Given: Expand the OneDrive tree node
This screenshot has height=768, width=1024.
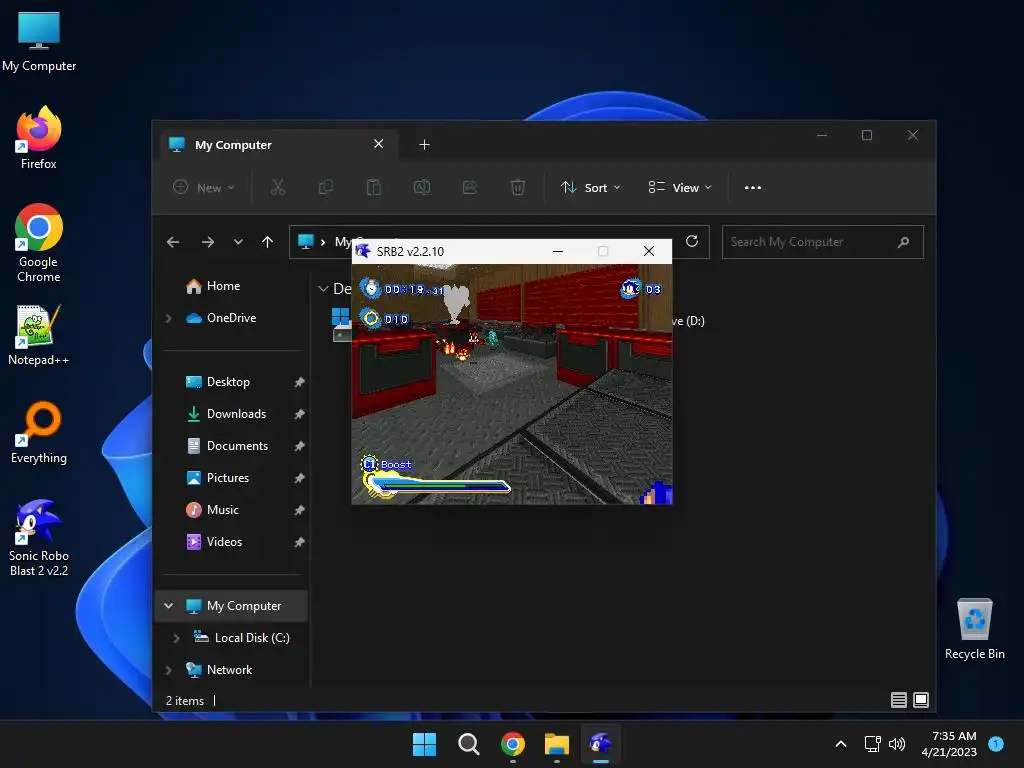Looking at the screenshot, I should coord(168,318).
